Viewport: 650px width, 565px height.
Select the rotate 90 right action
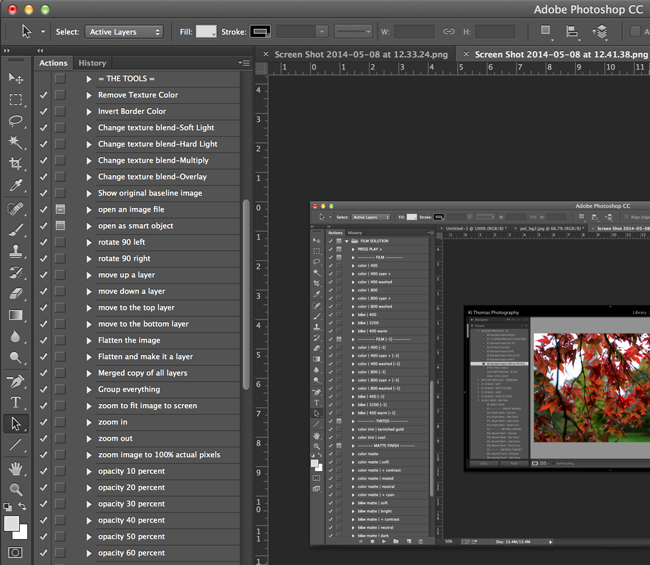point(124,258)
